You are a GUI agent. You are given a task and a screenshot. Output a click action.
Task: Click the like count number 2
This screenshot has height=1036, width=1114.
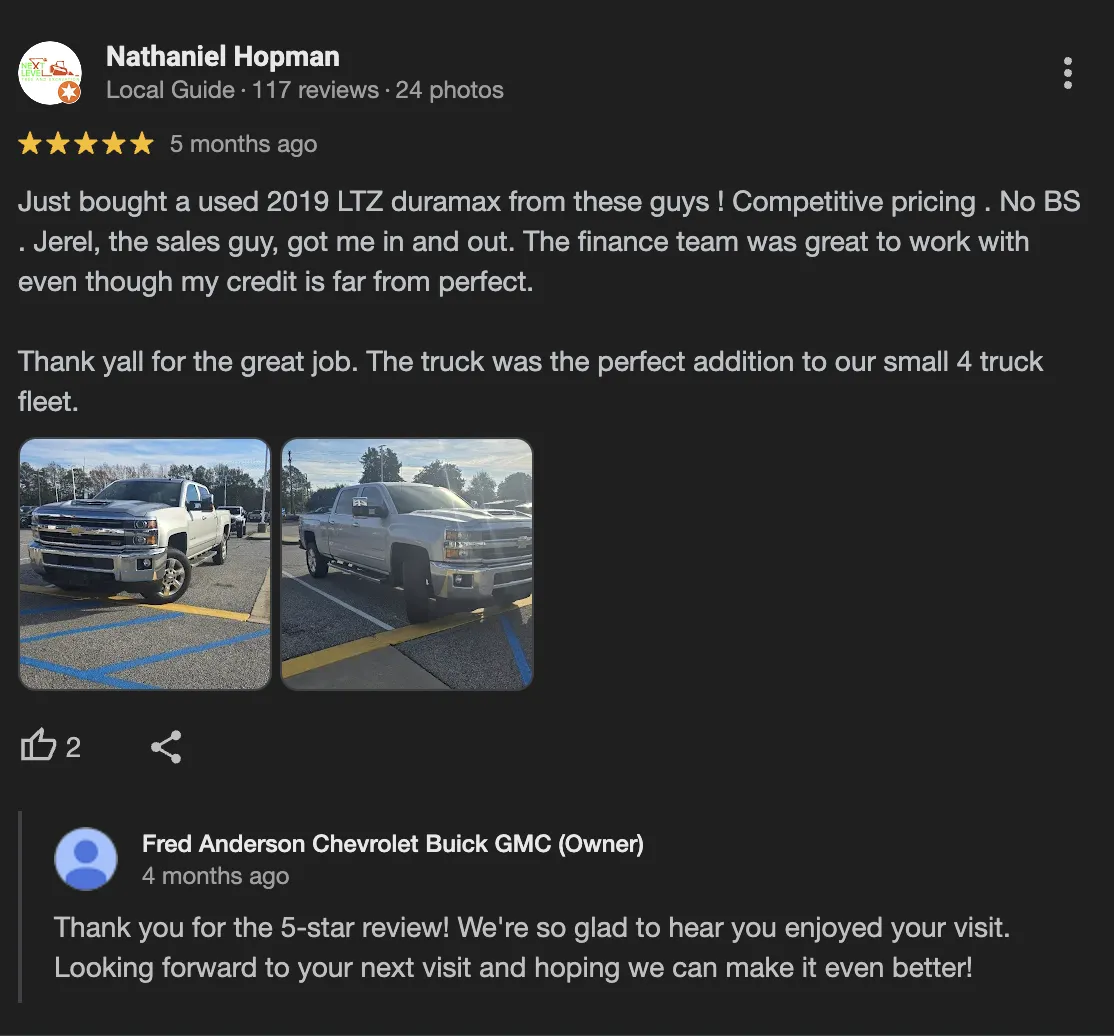73,748
